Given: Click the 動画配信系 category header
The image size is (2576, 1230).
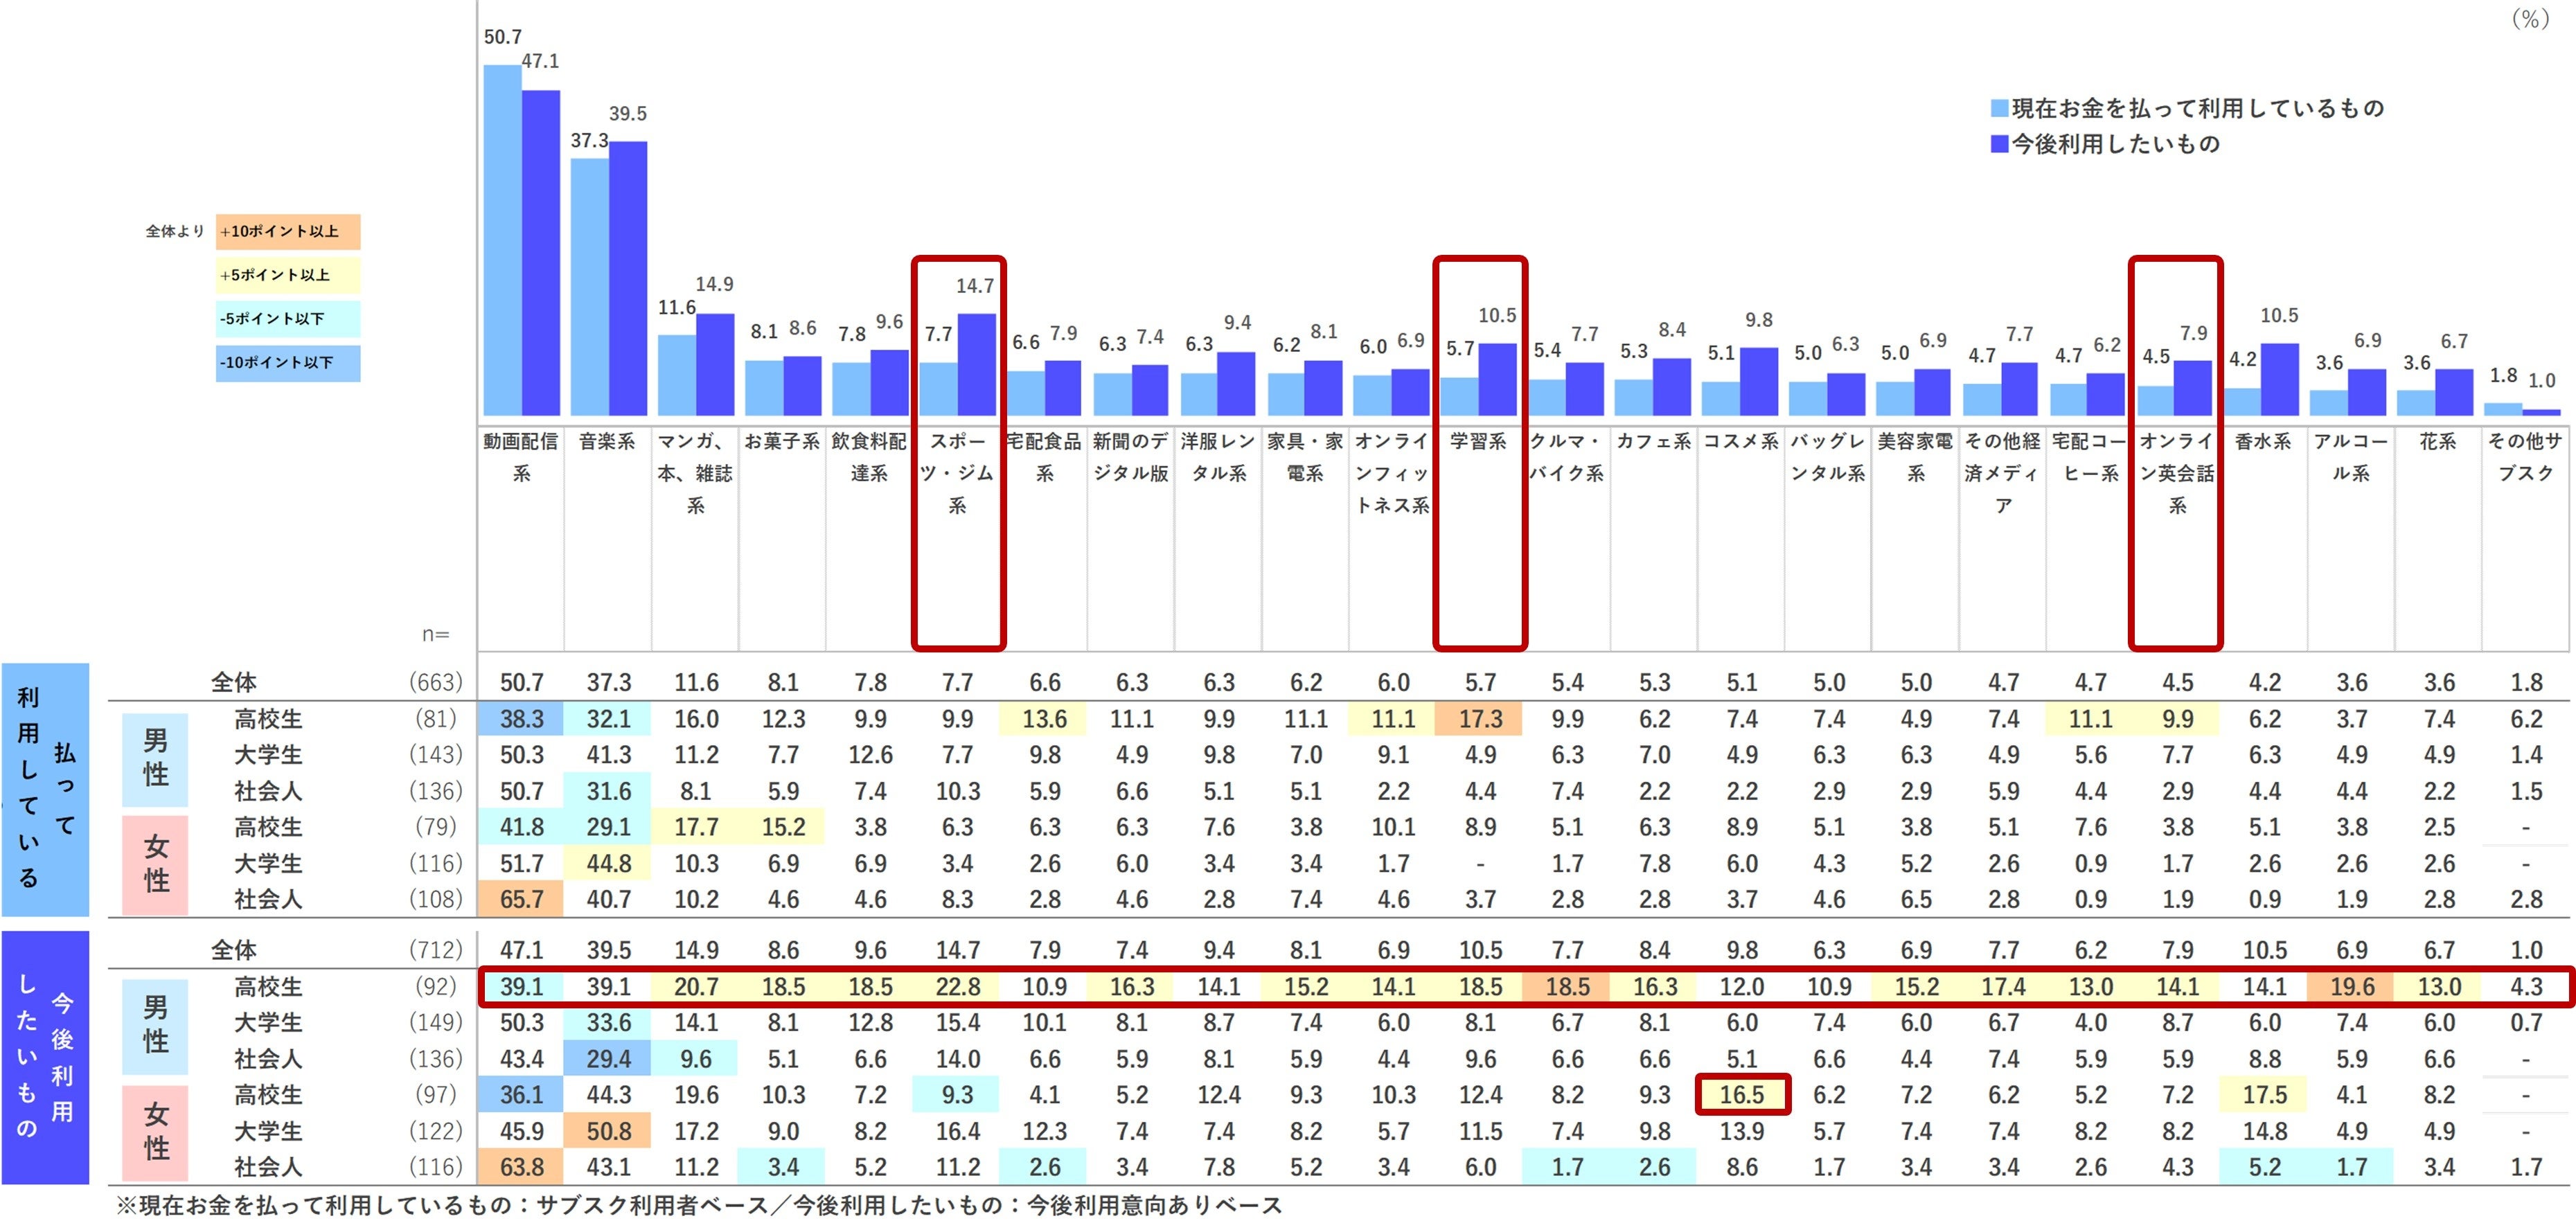Looking at the screenshot, I should pos(521,457).
